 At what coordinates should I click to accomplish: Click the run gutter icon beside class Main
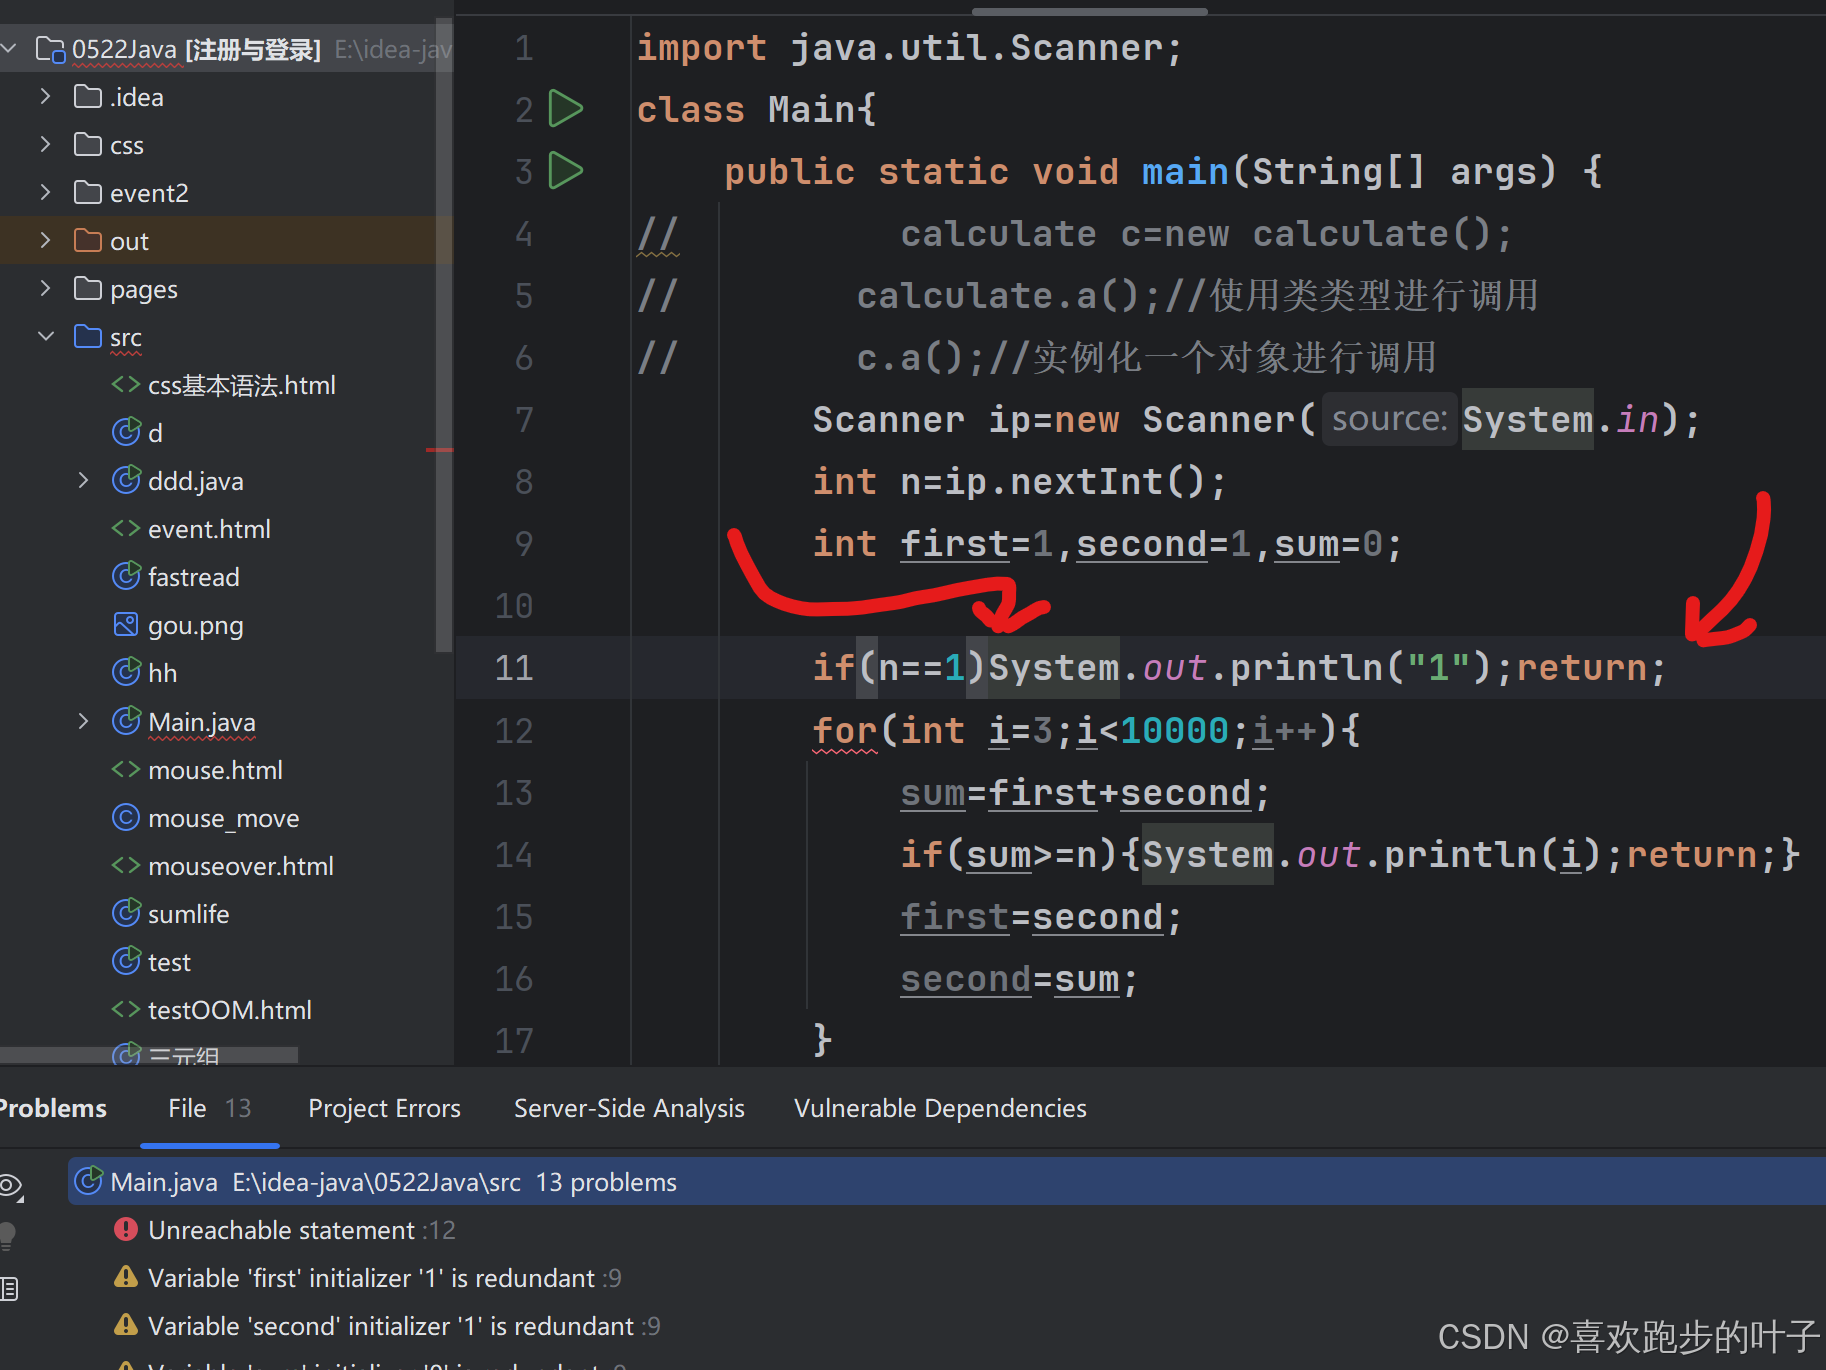tap(566, 109)
